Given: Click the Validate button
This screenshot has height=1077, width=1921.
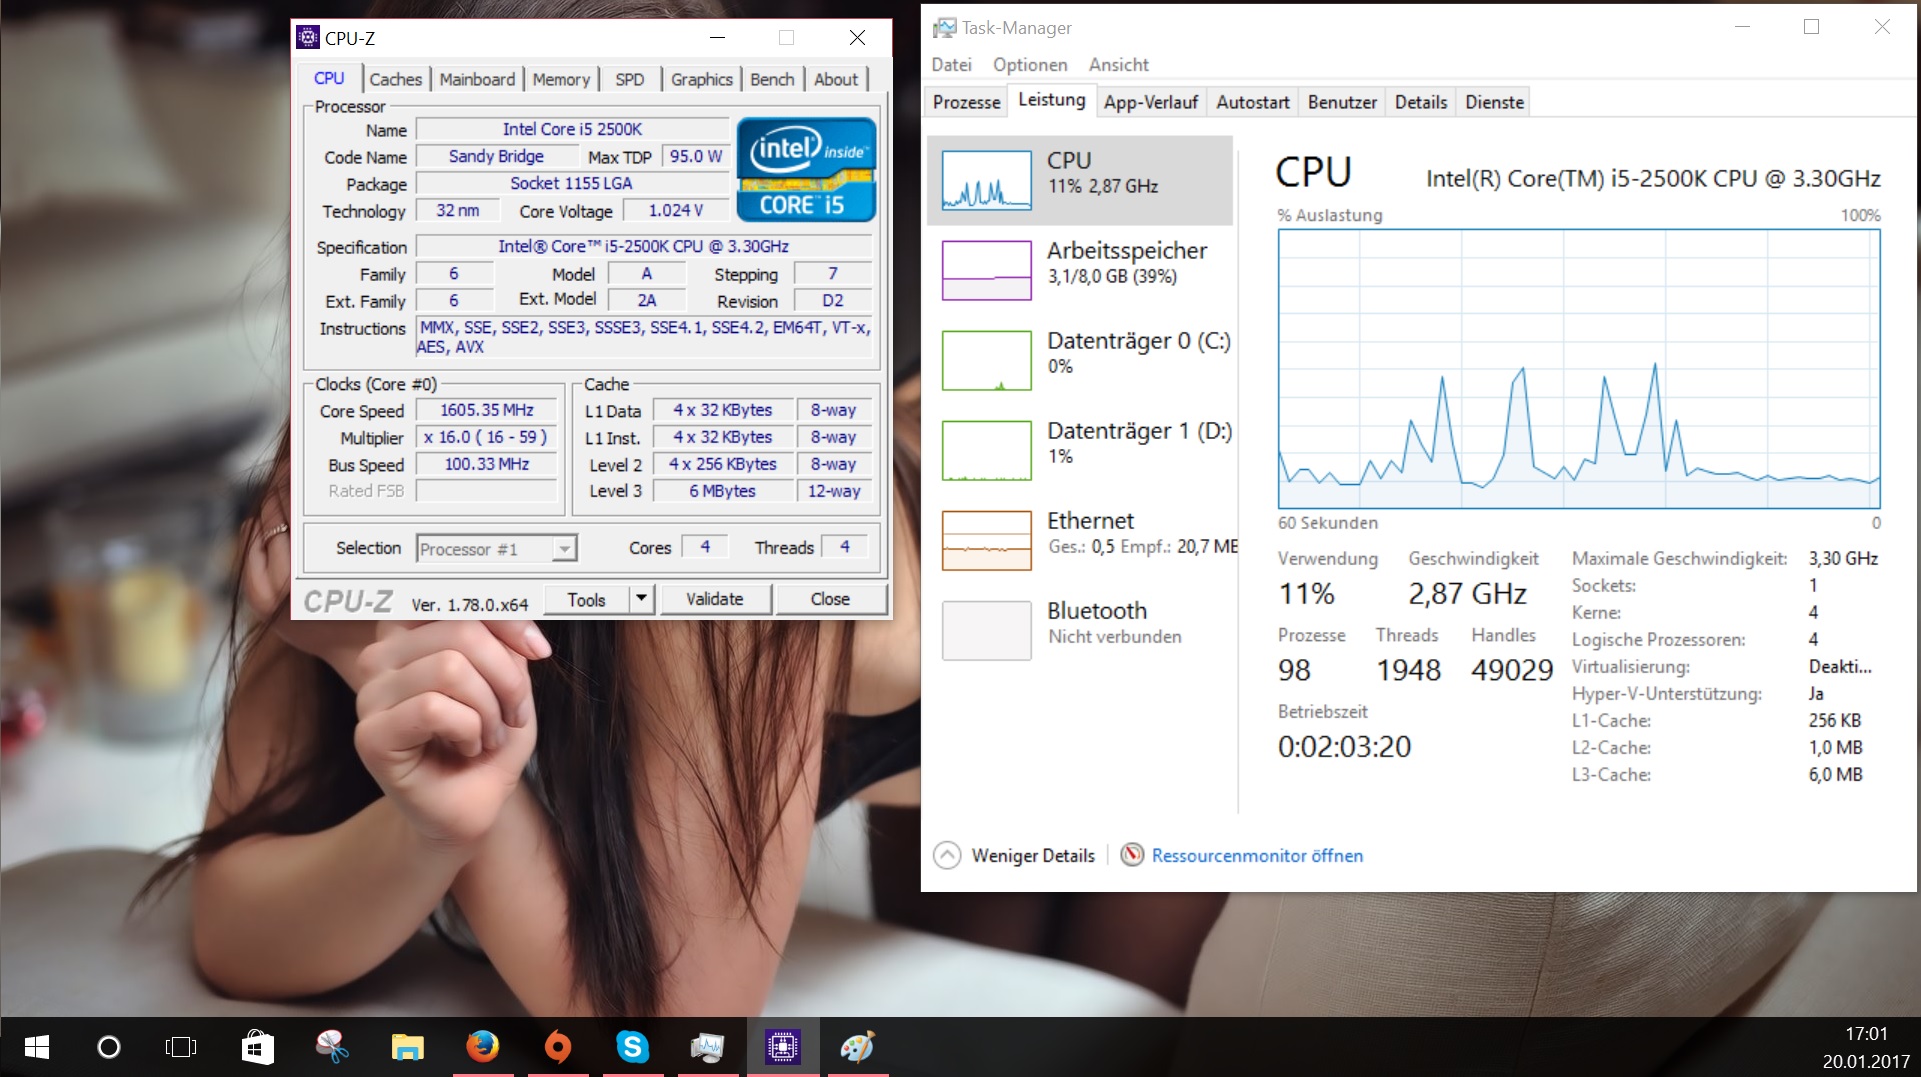Looking at the screenshot, I should pyautogui.click(x=715, y=599).
